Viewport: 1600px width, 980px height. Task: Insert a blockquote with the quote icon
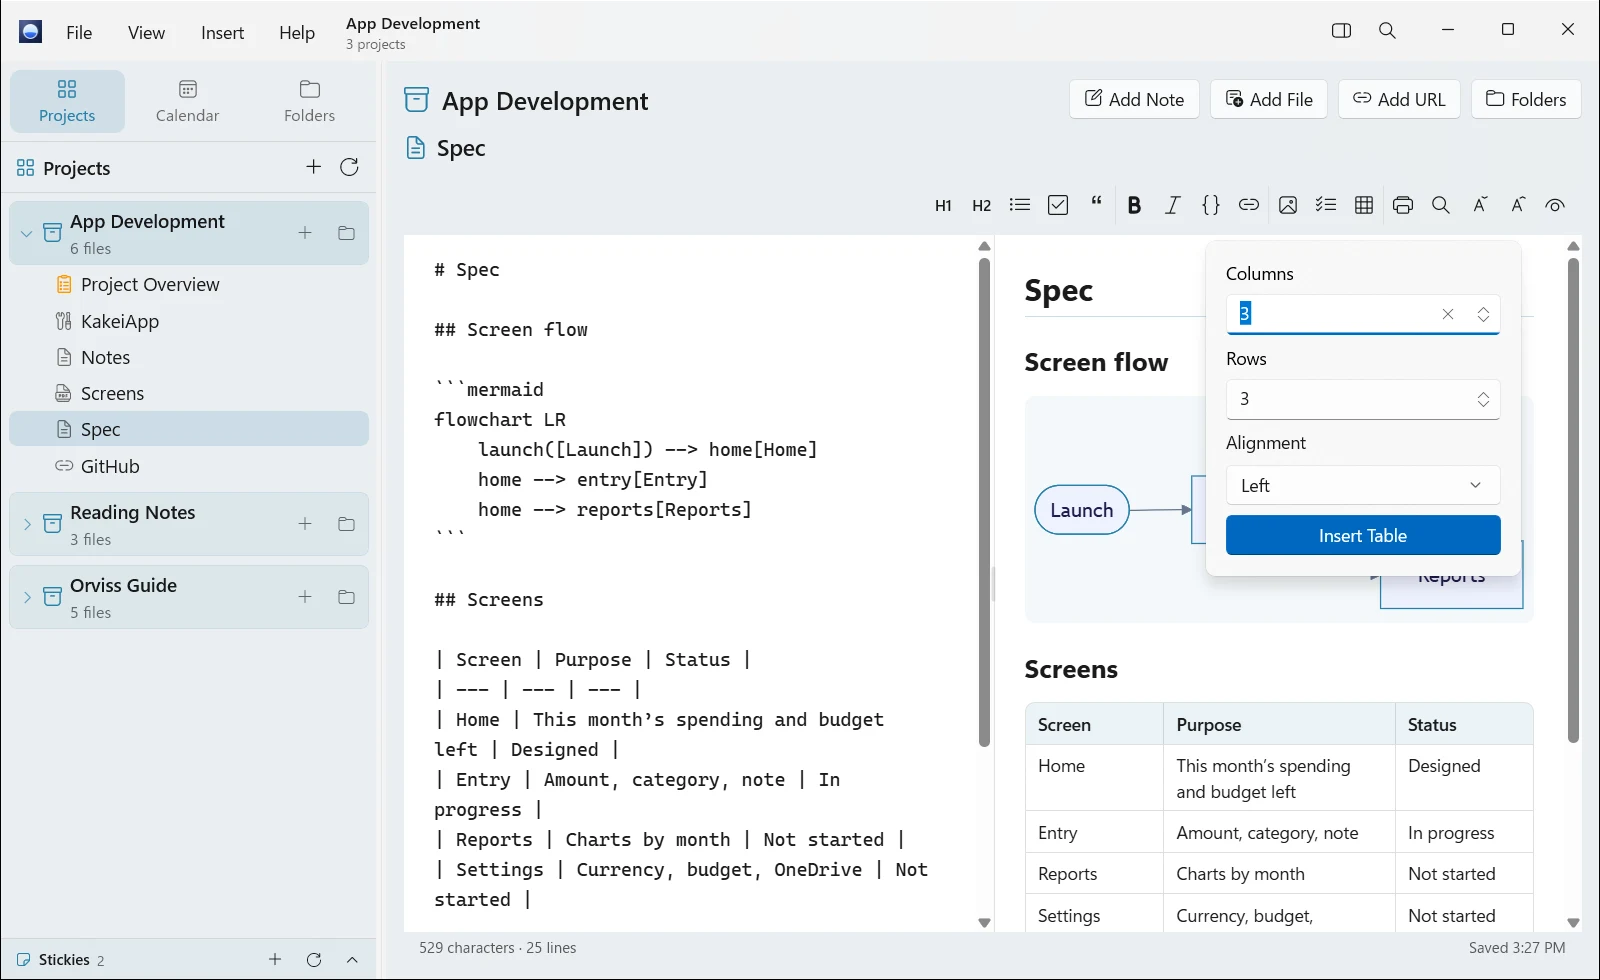coord(1097,203)
